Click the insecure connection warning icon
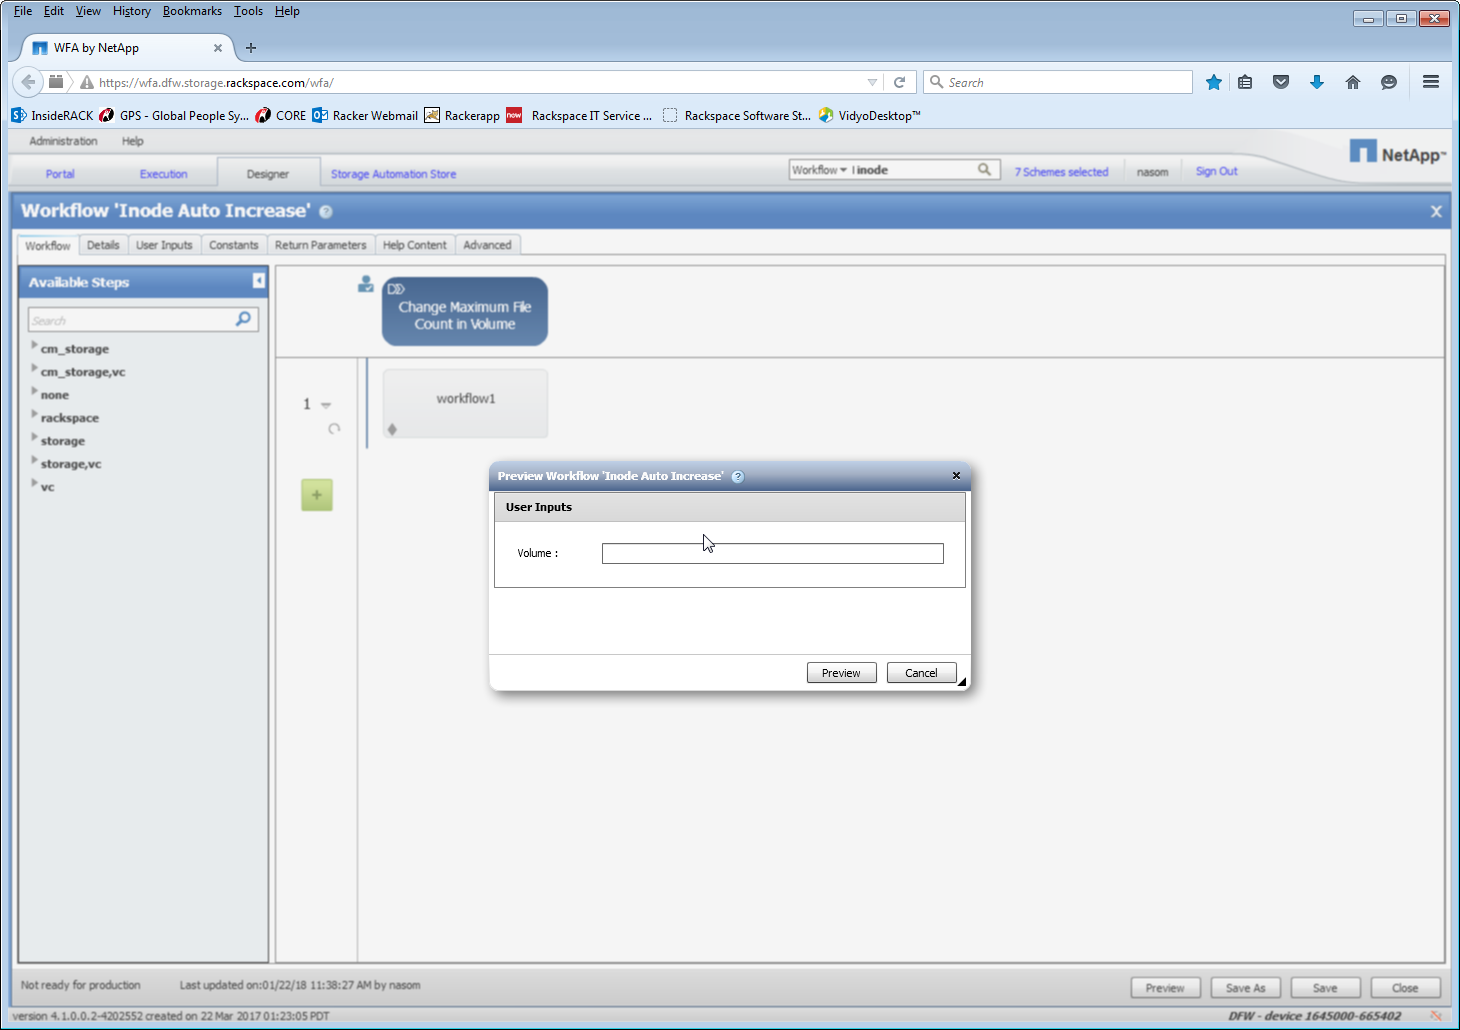 [87, 83]
